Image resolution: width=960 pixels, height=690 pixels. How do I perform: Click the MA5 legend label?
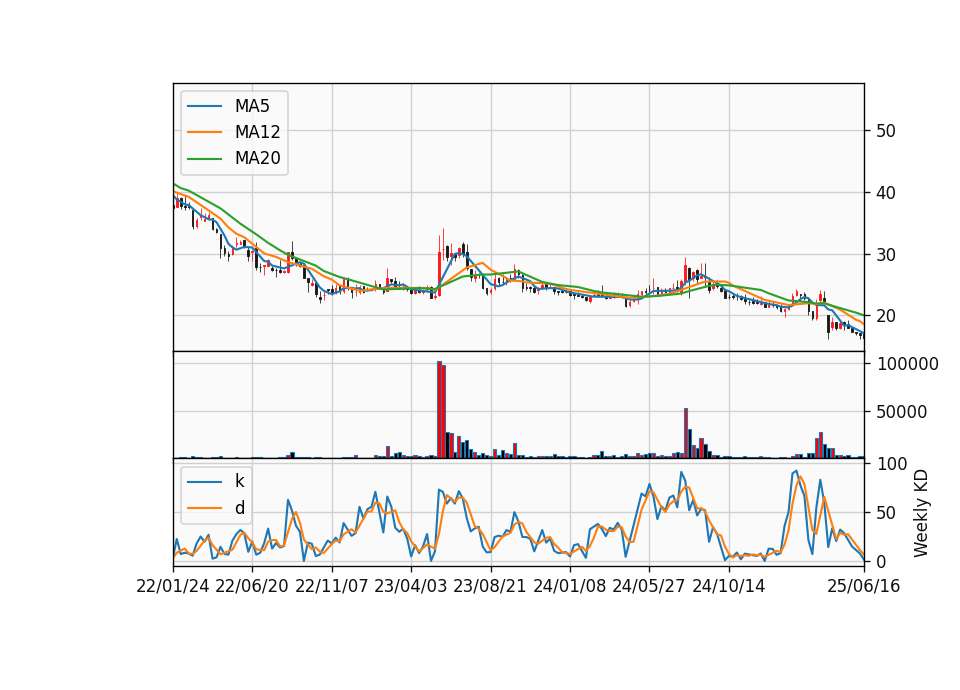coord(252,106)
